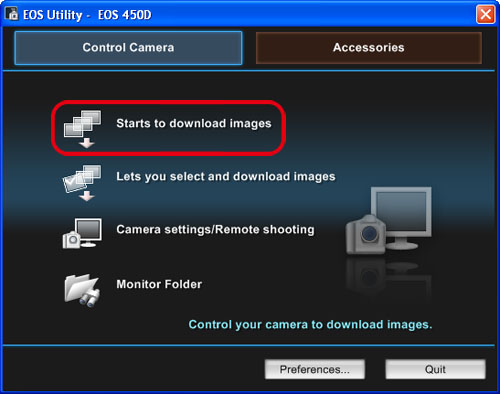Click the down arrow under the checkmarked images
This screenshot has width=500, height=394.
pyautogui.click(x=87, y=196)
